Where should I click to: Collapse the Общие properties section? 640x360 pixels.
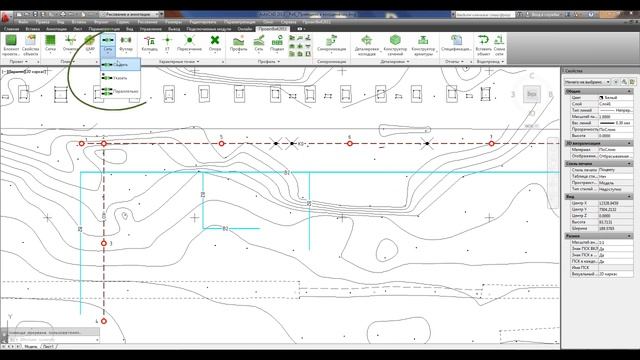click(629, 91)
